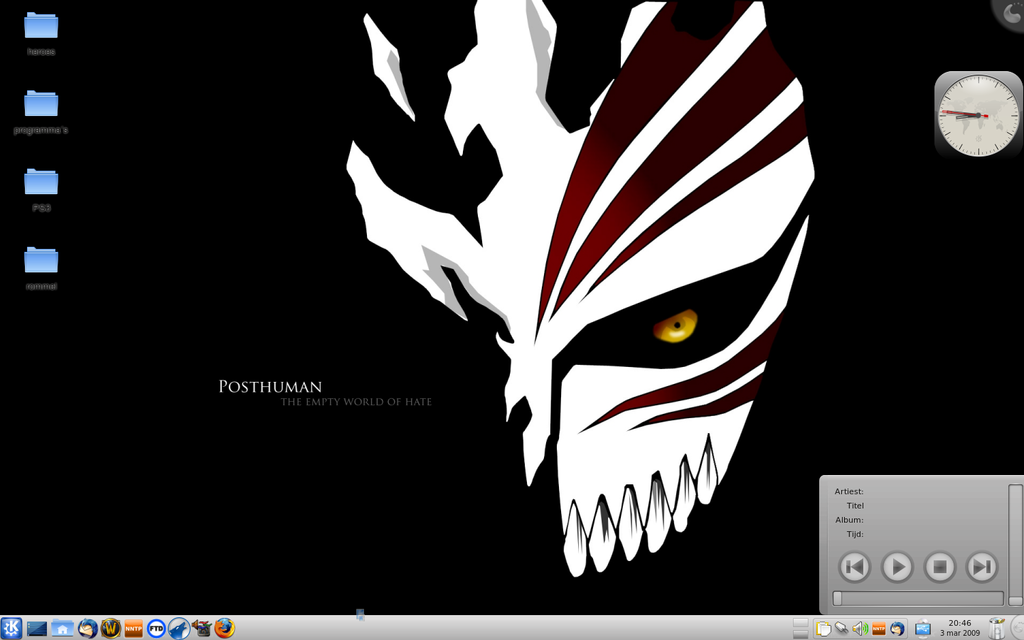Click the track position slider in media widget

click(x=918, y=598)
